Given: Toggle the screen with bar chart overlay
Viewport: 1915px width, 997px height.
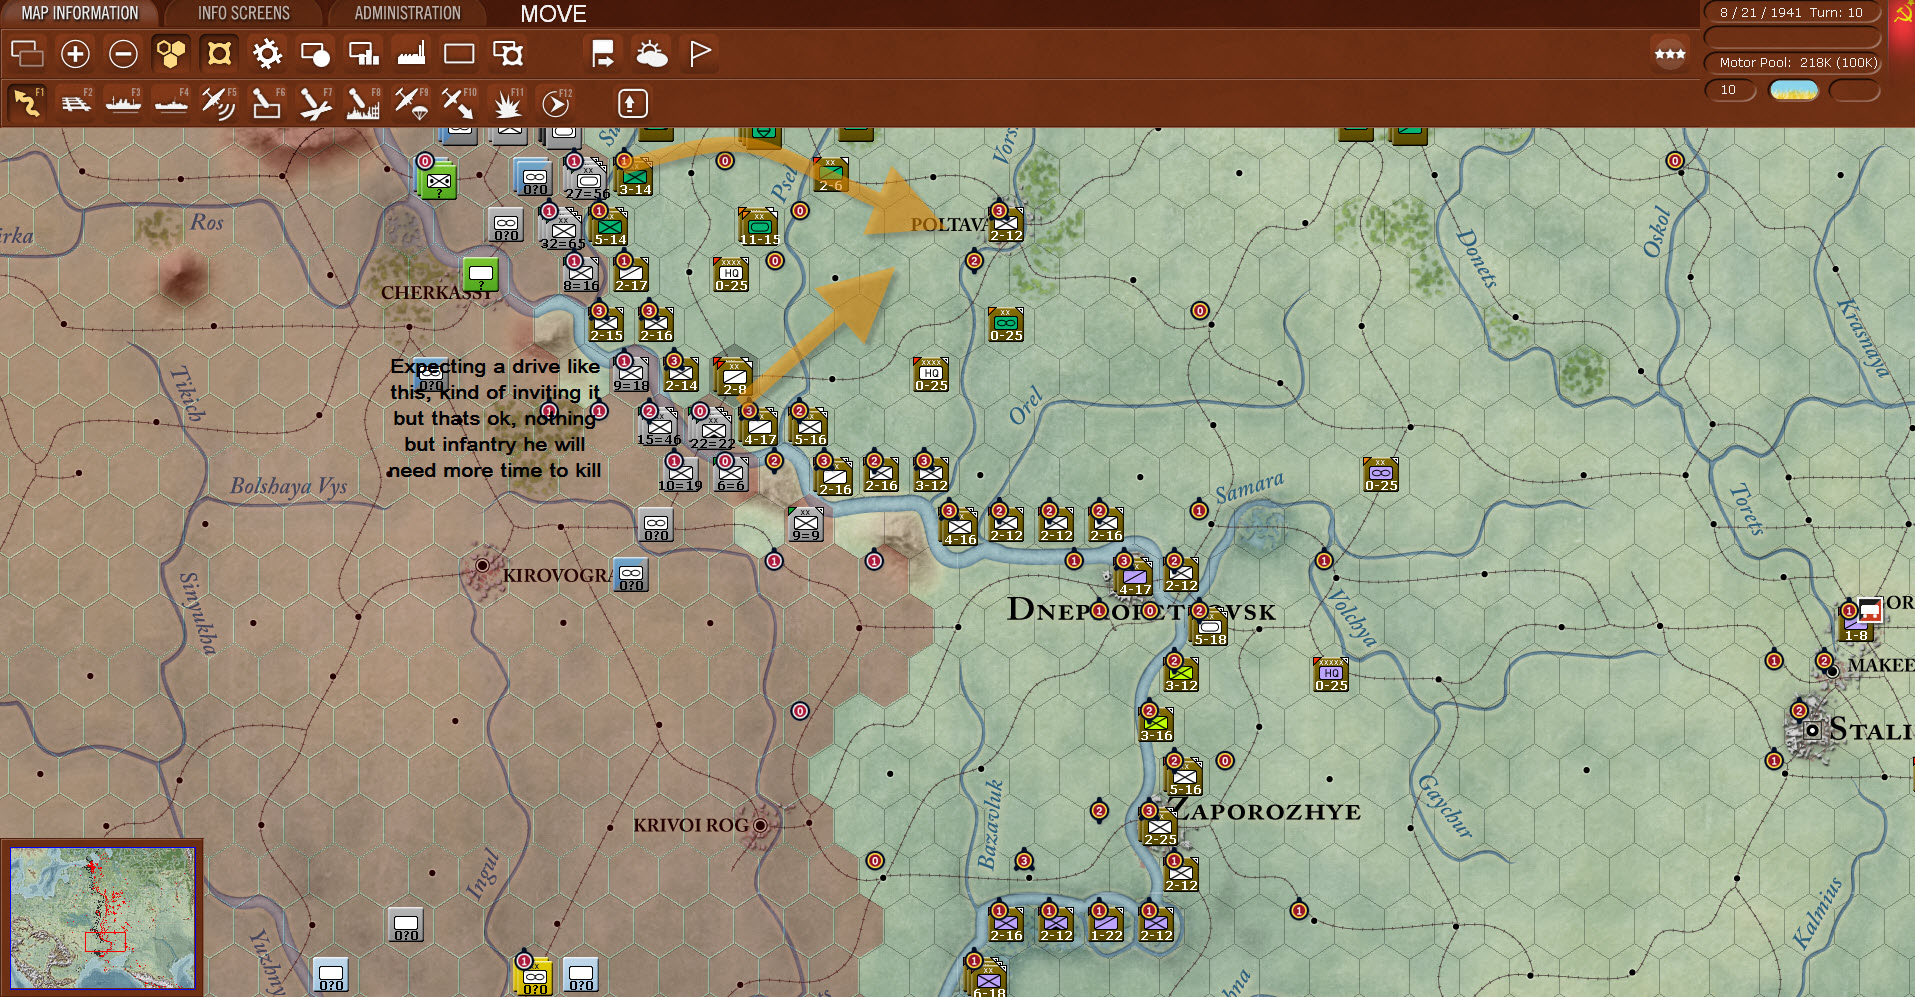Looking at the screenshot, I should [363, 54].
